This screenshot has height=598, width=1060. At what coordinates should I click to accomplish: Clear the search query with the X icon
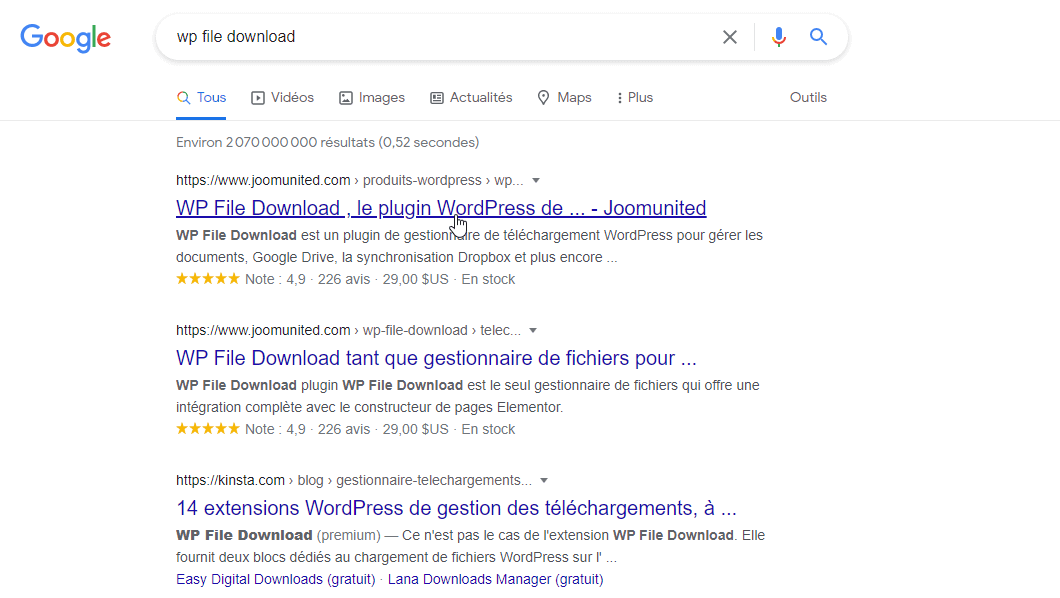pos(729,37)
